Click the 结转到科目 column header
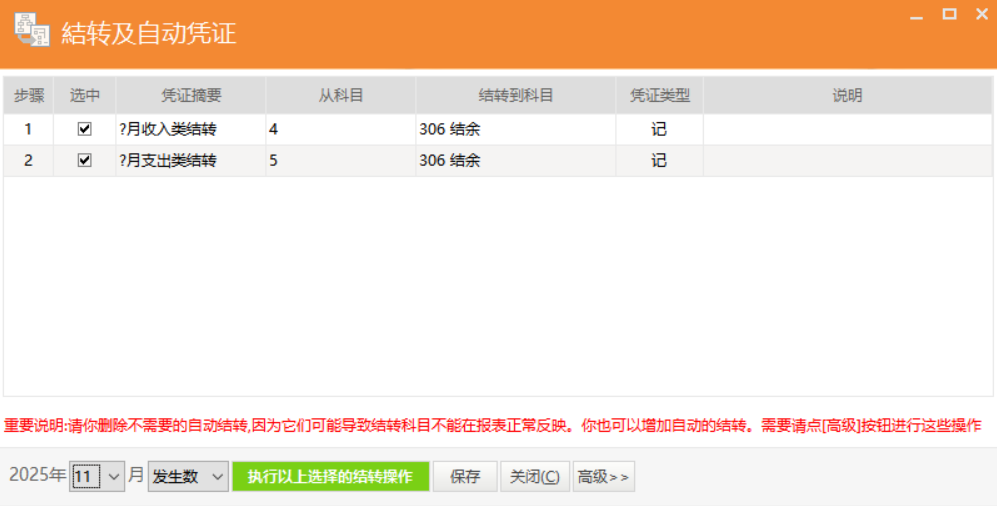This screenshot has height=506, width=997. [x=515, y=96]
